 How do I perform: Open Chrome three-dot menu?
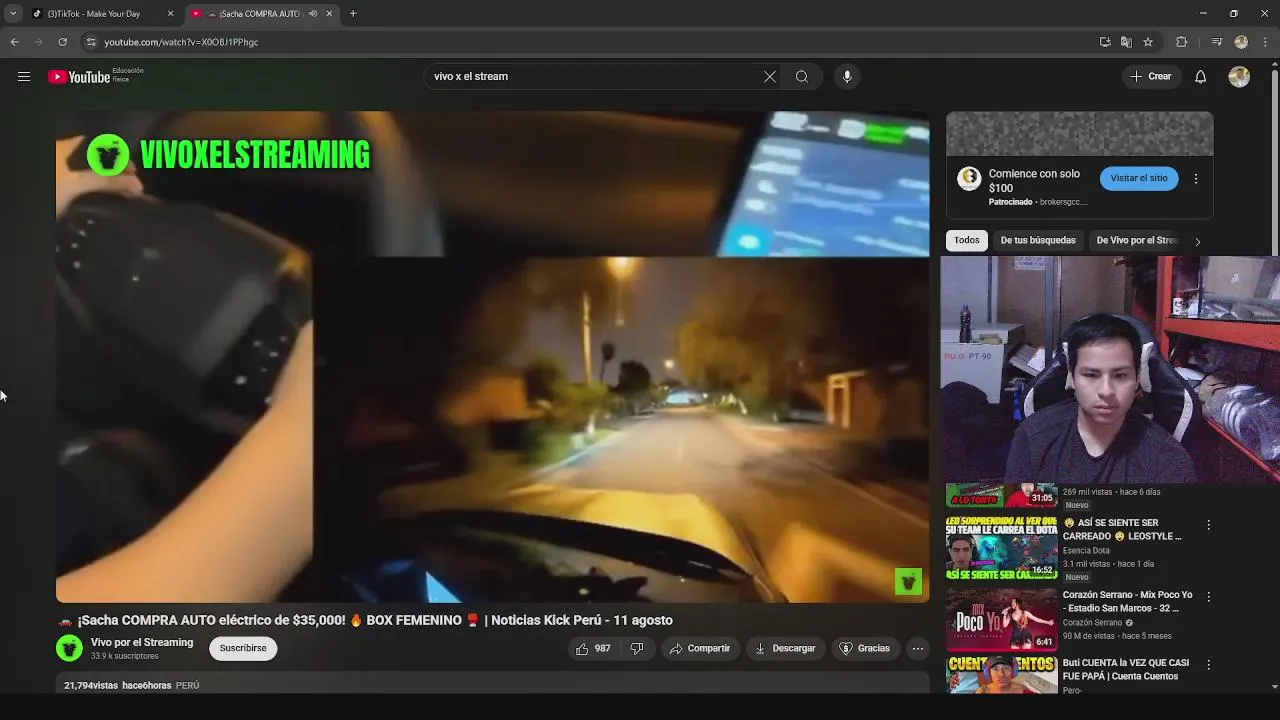click(x=1265, y=42)
